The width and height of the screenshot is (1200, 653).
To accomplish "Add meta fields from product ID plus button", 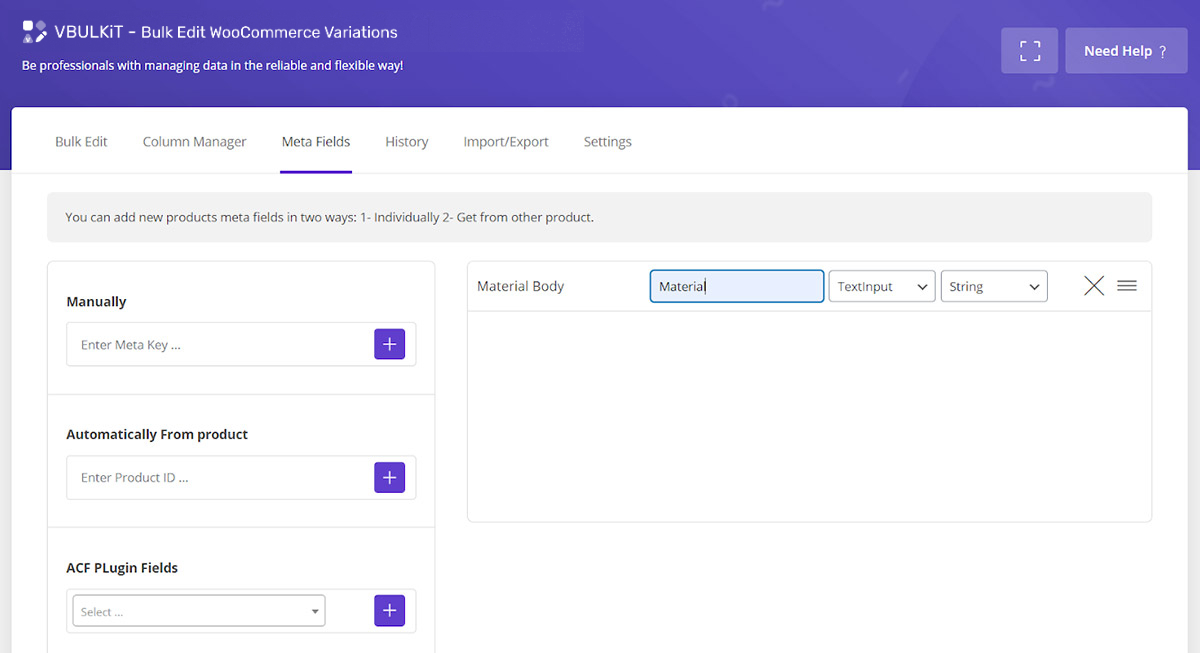I will [x=389, y=477].
